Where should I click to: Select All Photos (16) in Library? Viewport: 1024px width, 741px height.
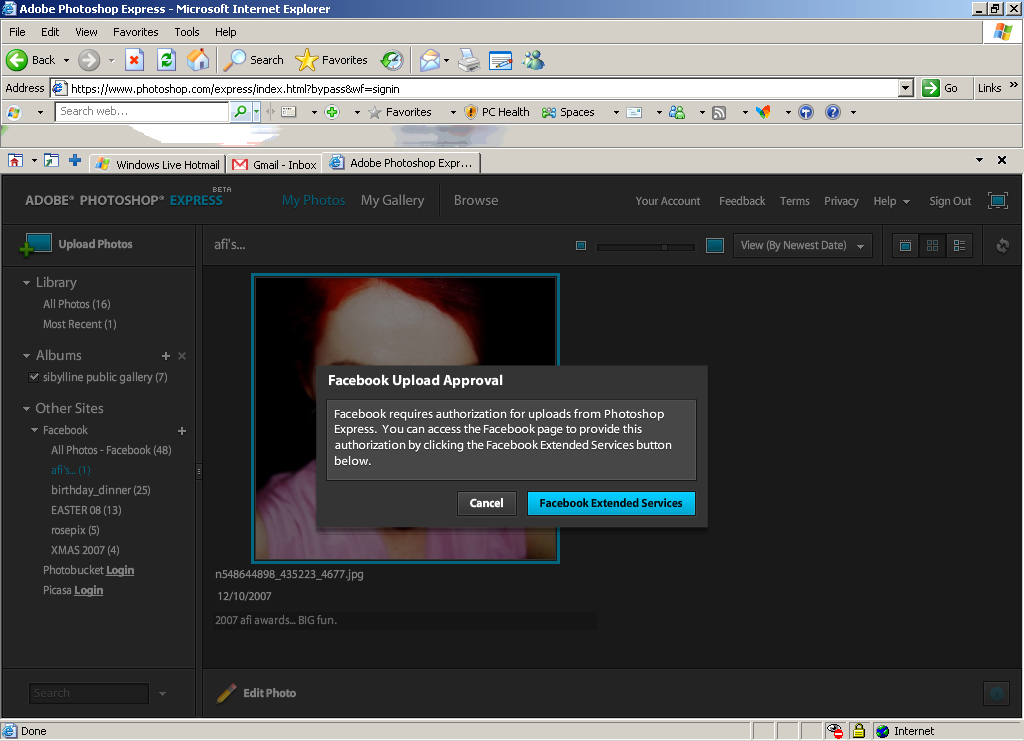(x=76, y=304)
